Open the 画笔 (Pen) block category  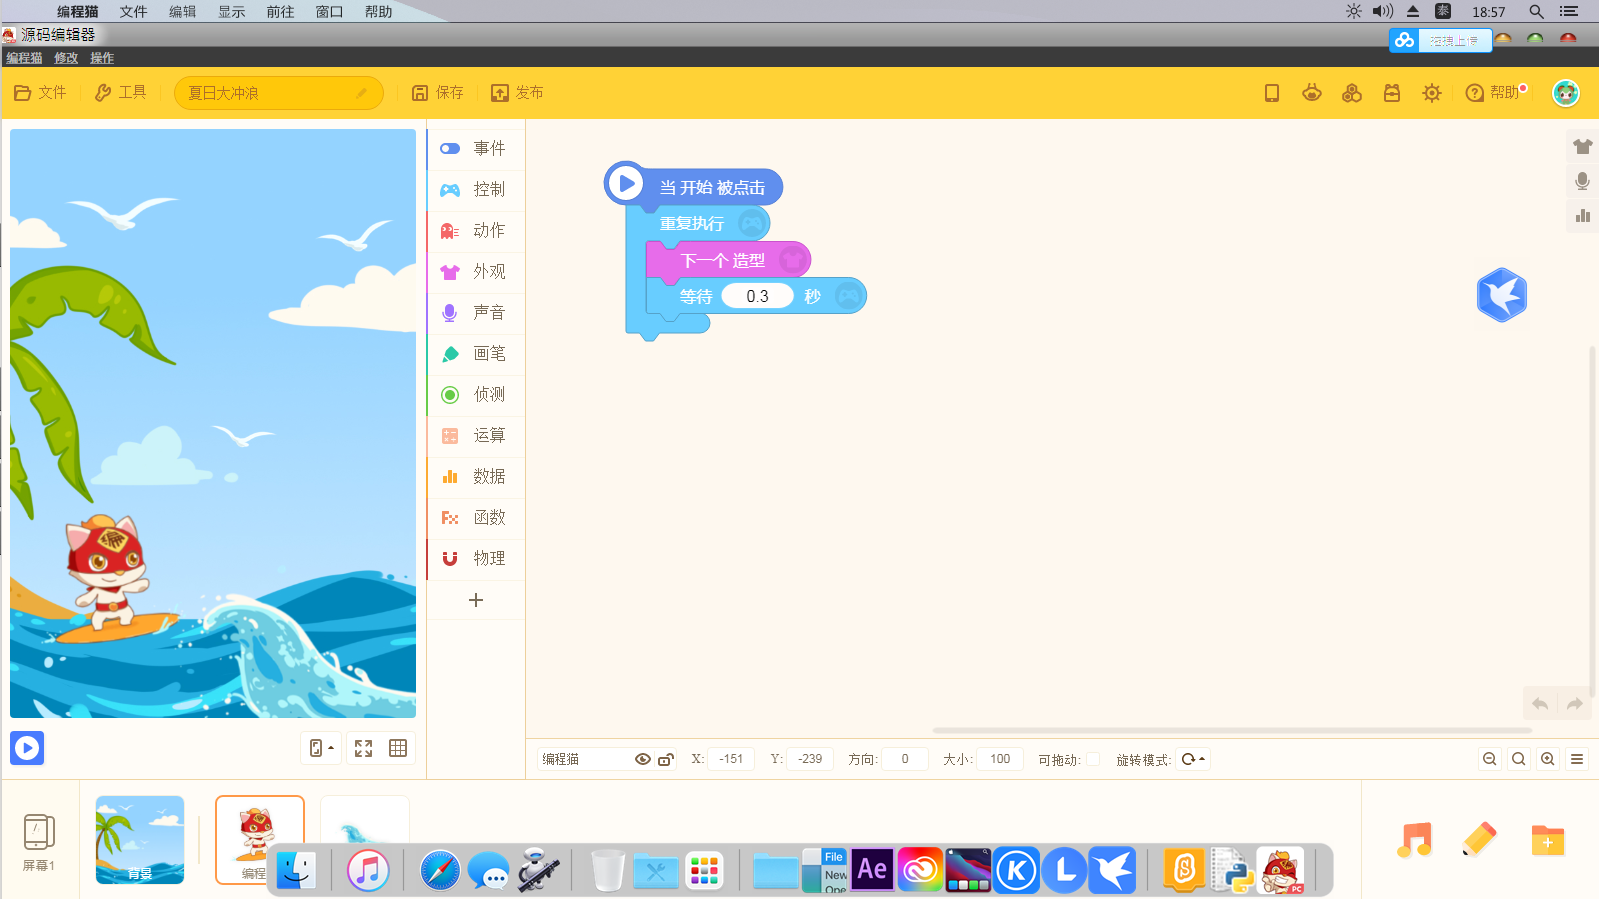pos(476,353)
